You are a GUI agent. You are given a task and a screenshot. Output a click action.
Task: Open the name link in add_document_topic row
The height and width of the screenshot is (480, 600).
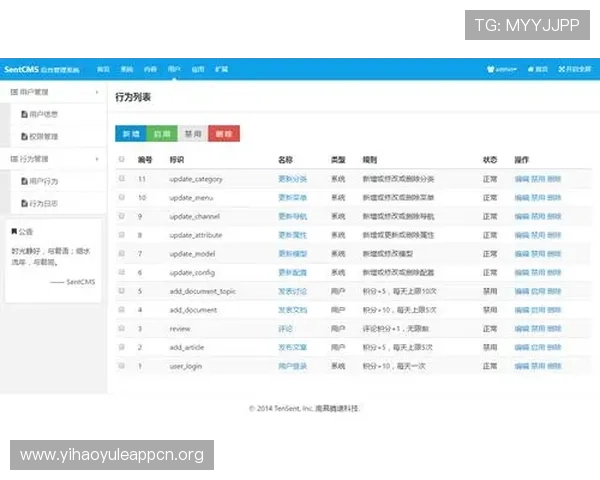click(x=292, y=291)
